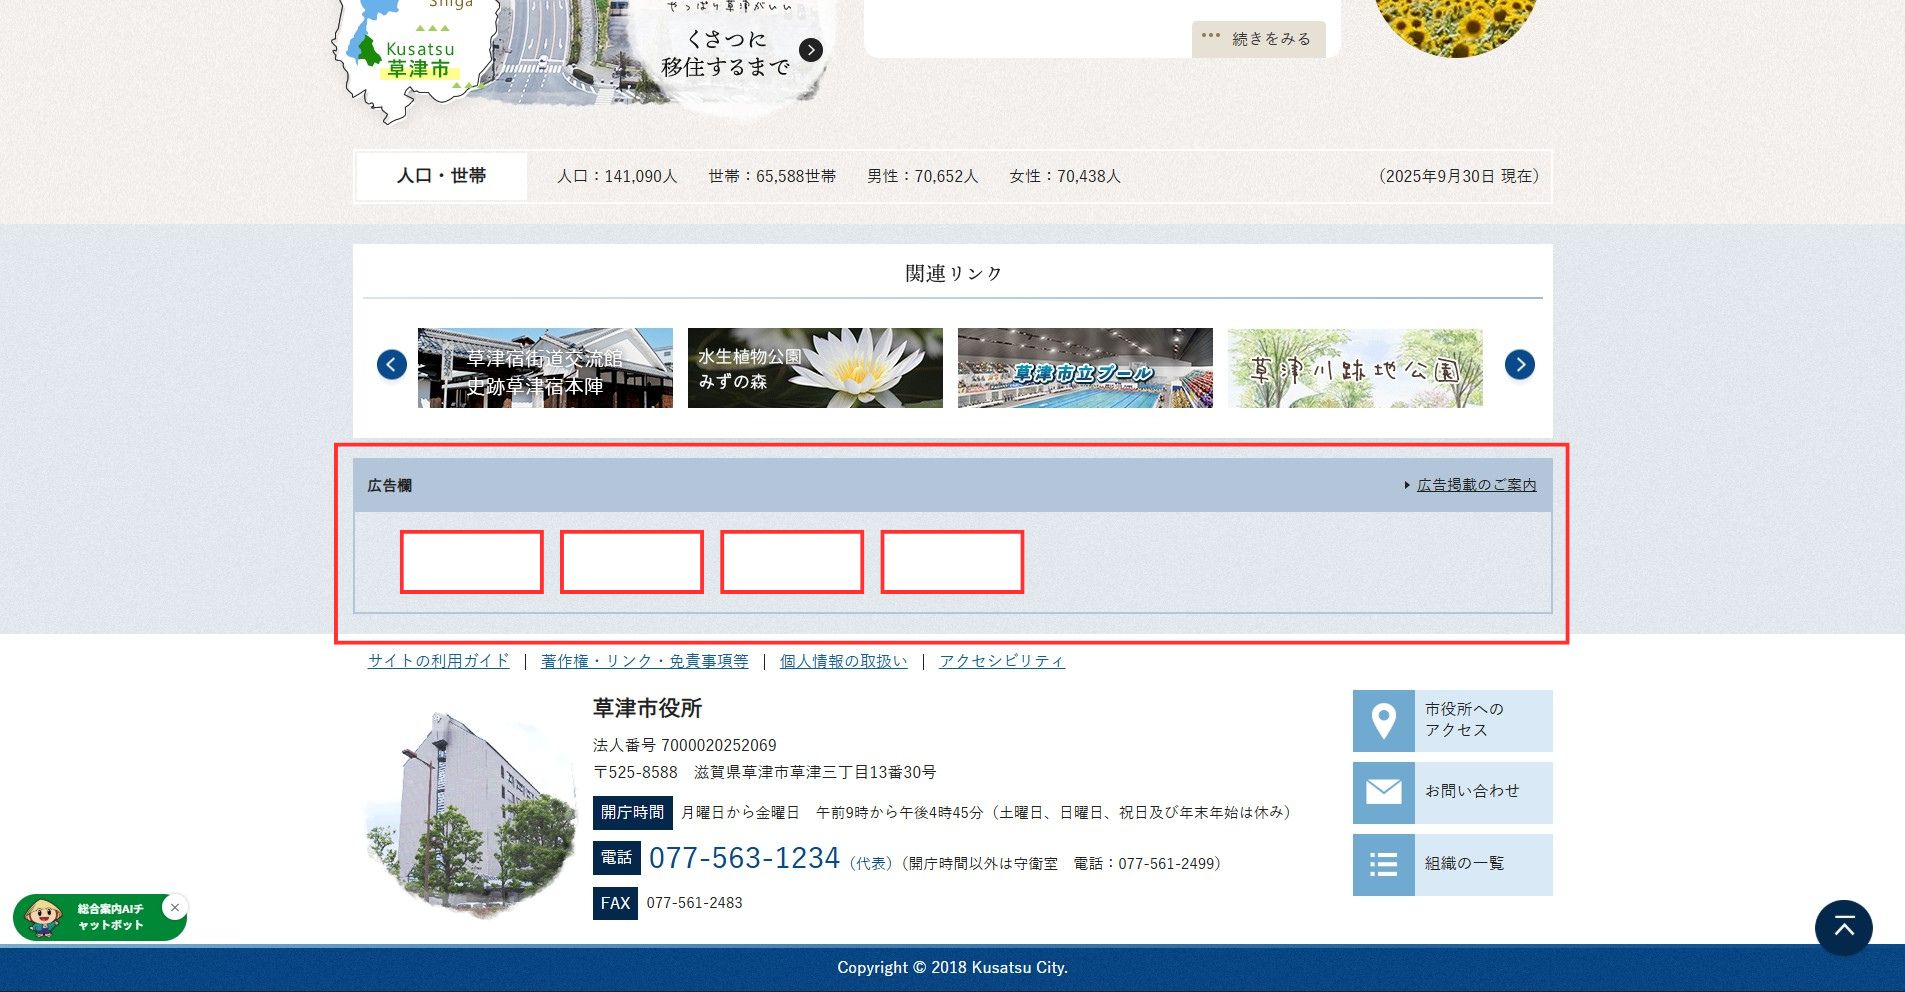This screenshot has width=1905, height=992.
Task: Close the AI chatbot widget
Action: 175,908
